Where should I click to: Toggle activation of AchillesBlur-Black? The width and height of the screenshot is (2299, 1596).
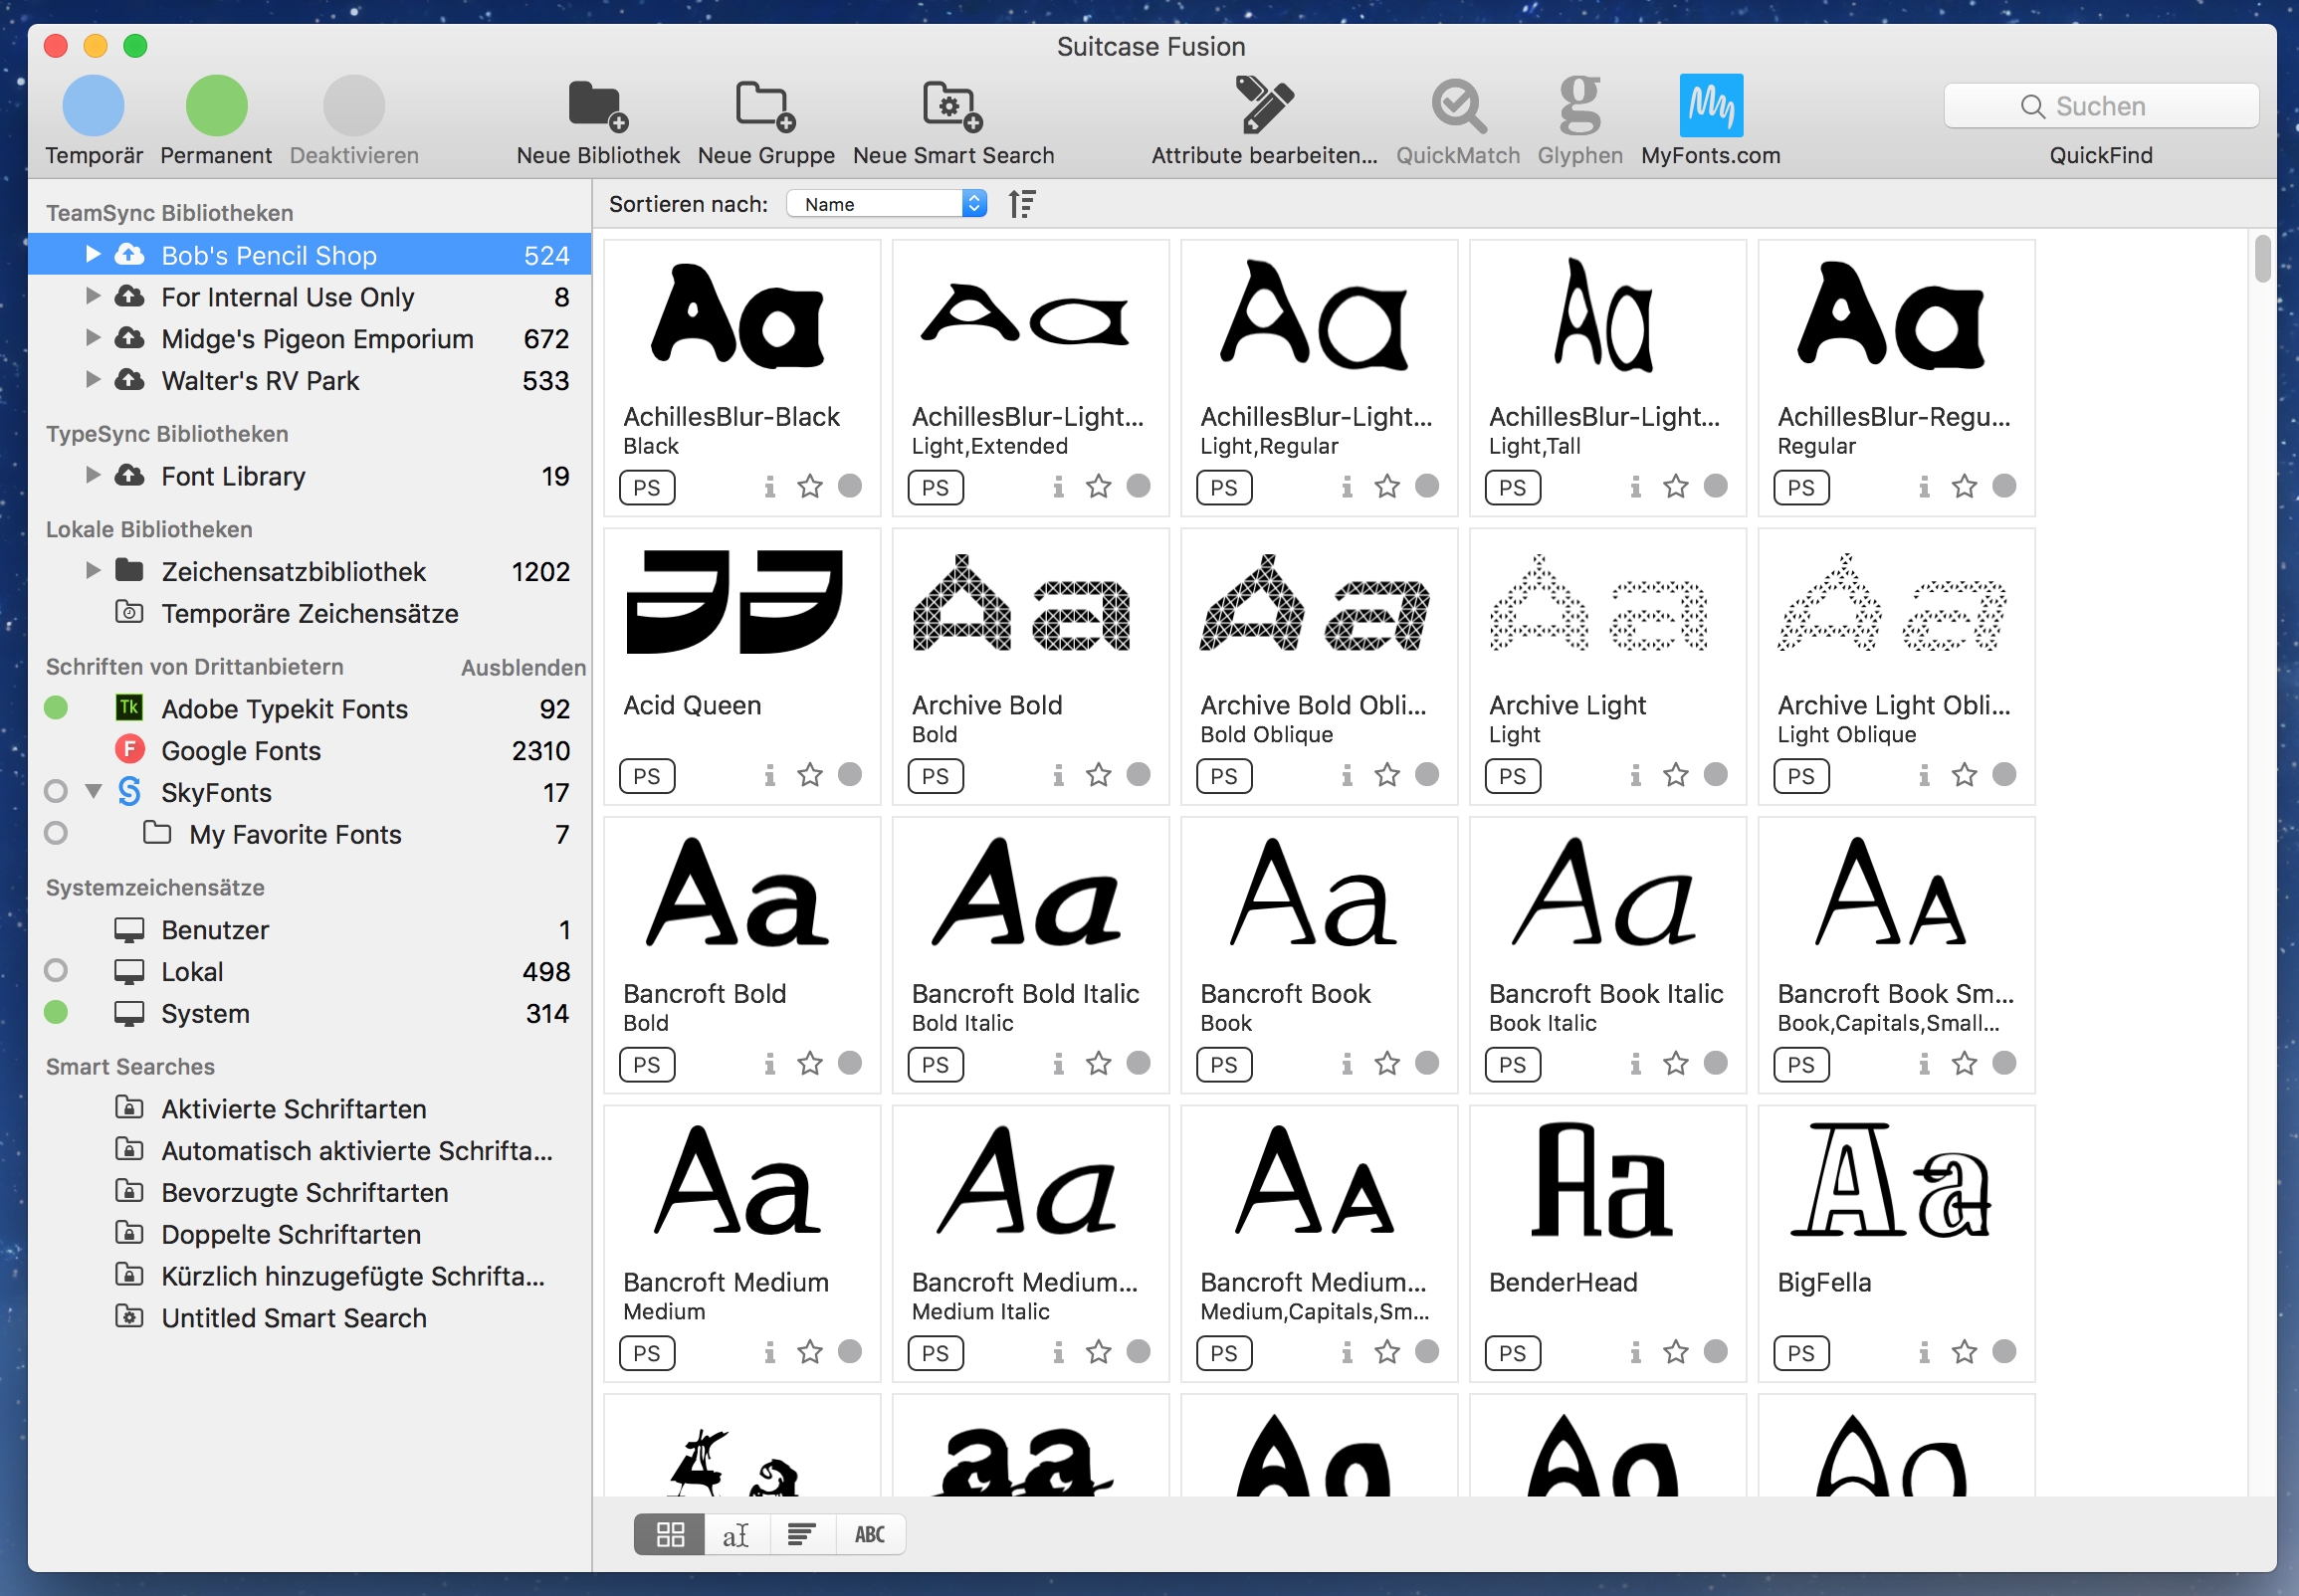tap(850, 486)
